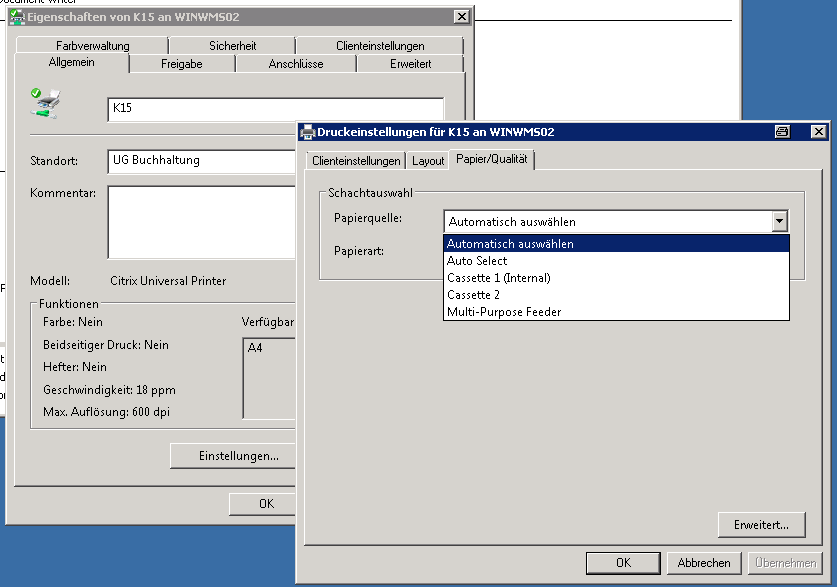This screenshot has width=837, height=587.
Task: Close the Druckeinstellungen dialog with X
Action: 818,131
